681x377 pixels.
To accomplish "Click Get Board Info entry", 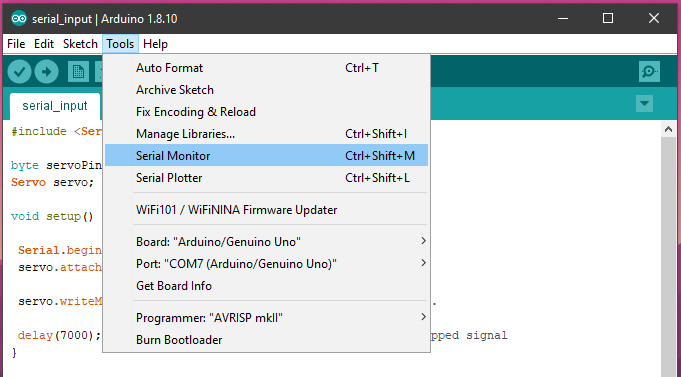I will 266,286.
